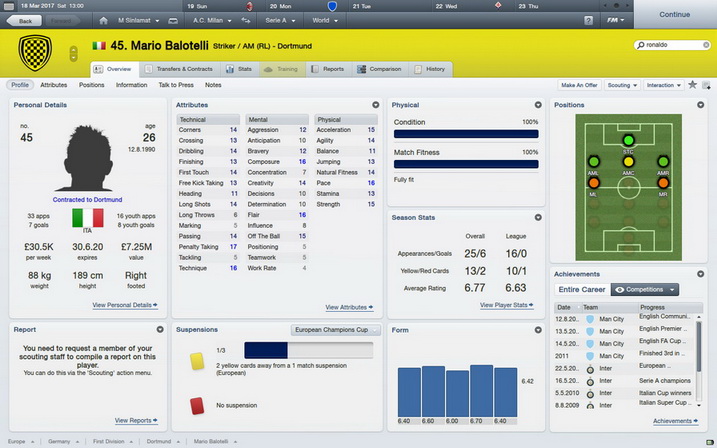Screen dimensions: 717x448
Task: Click the Condition progress bar
Action: click(466, 134)
